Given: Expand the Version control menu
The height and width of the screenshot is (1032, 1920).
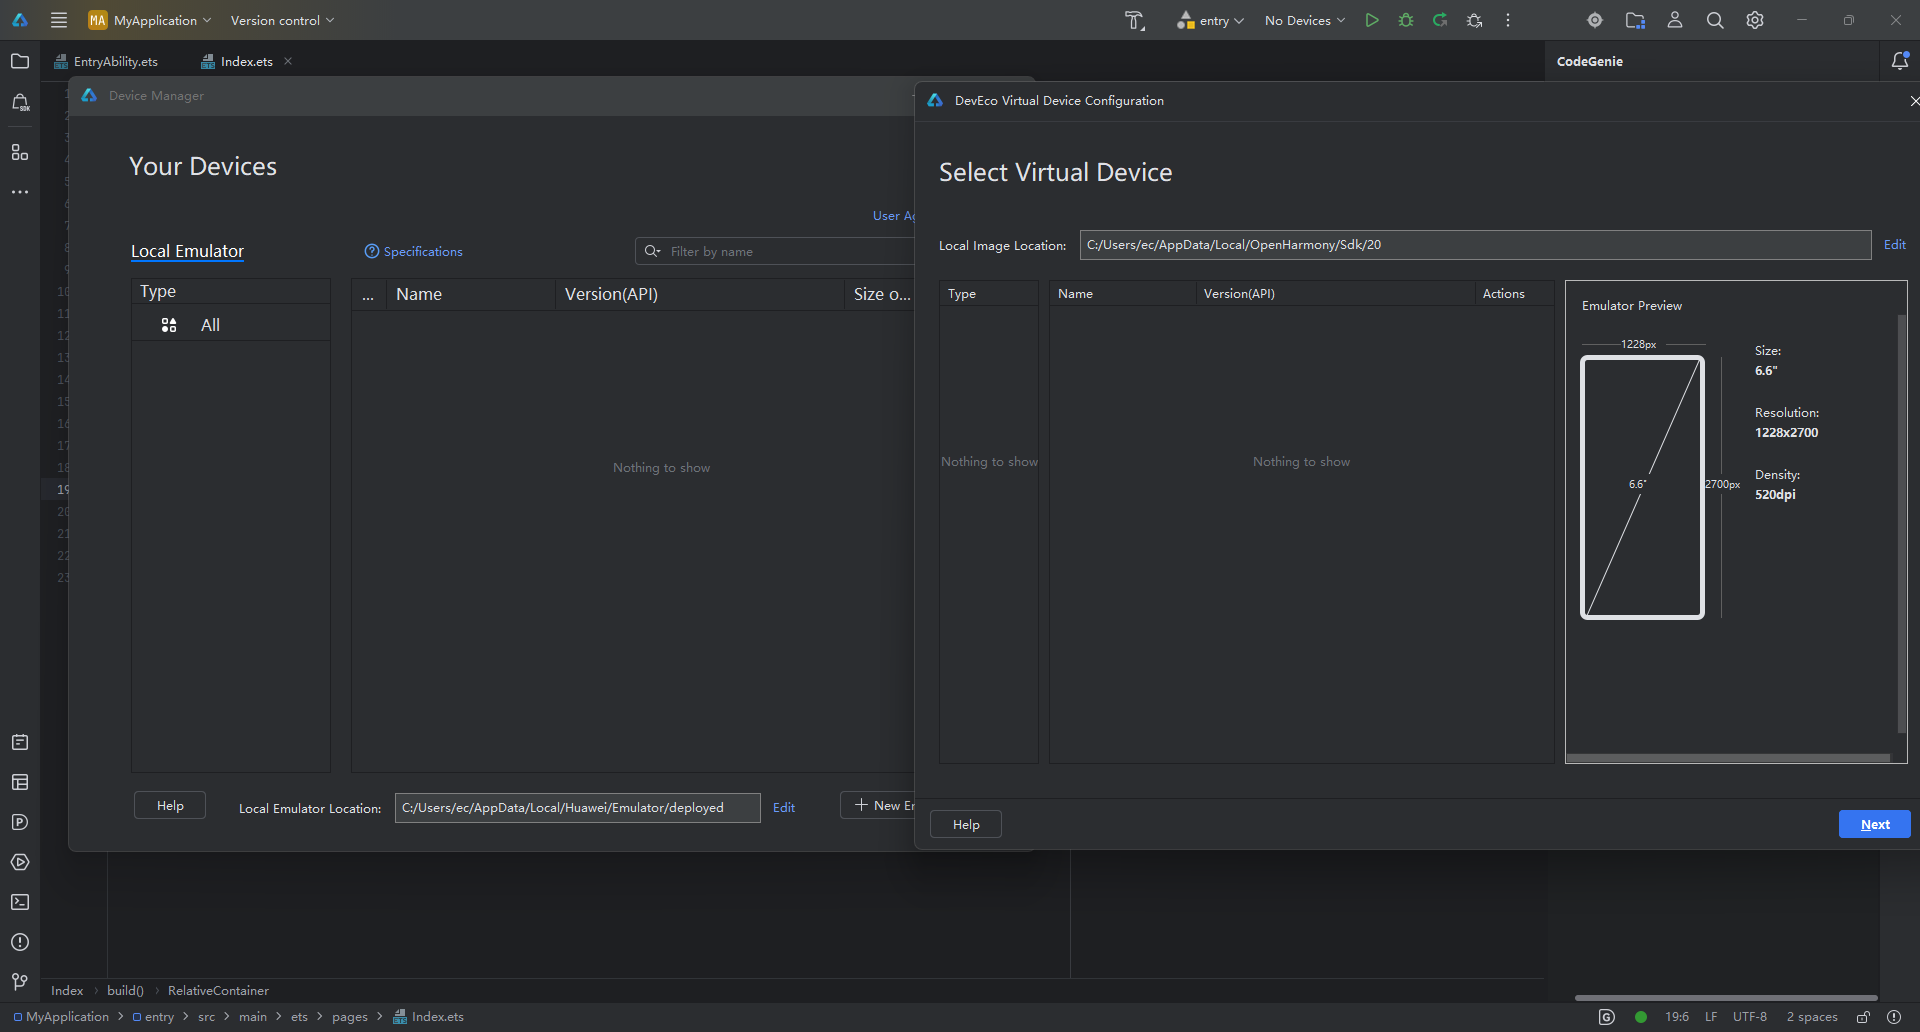Looking at the screenshot, I should 282,20.
